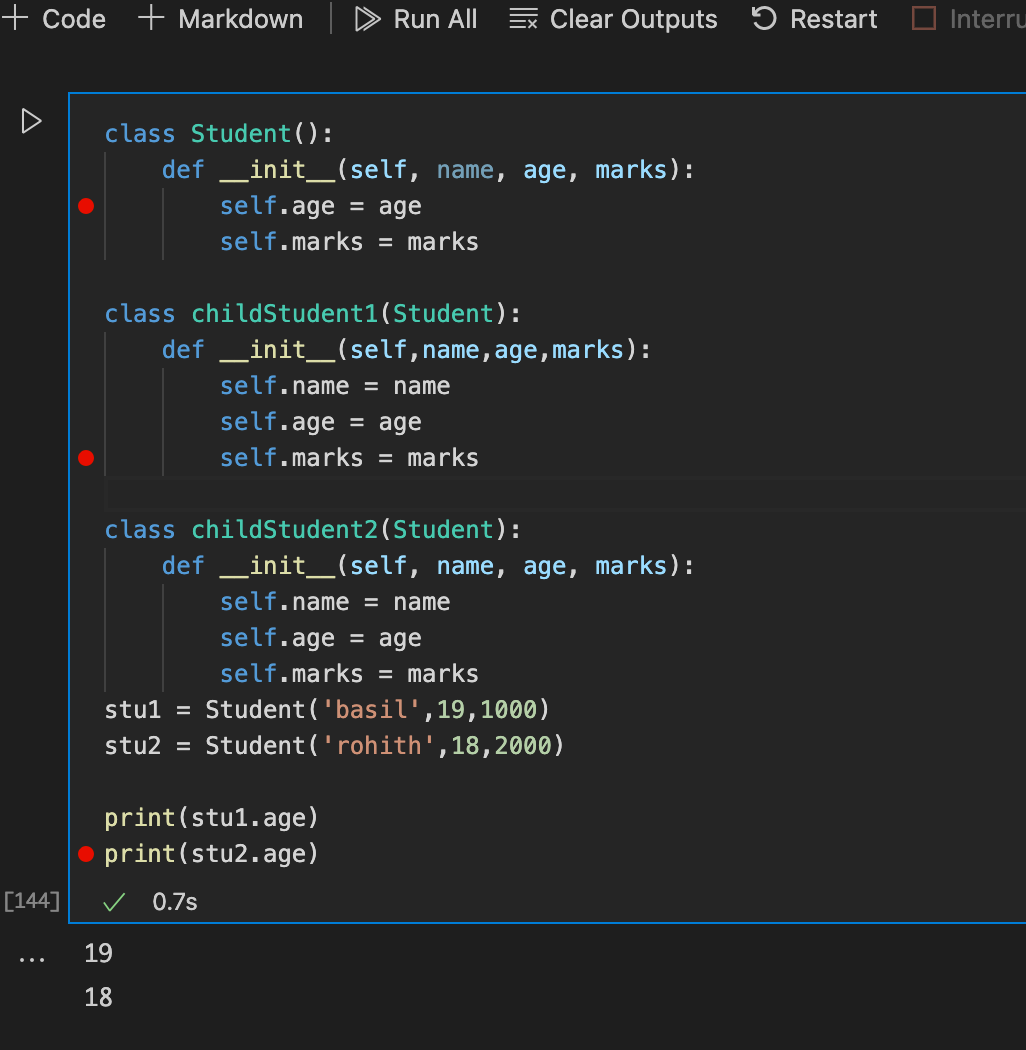The image size is (1026, 1050).
Task: Click the Interrupt square icon
Action: [x=922, y=18]
